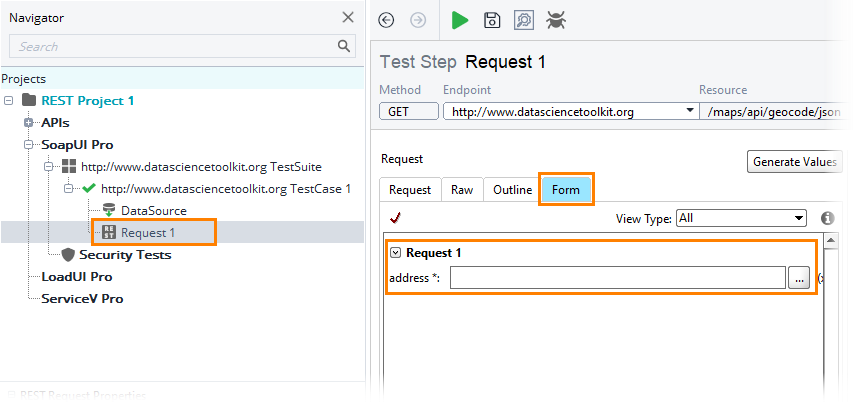Go back with the left arrow icon
This screenshot has height=403, width=854.
point(386,21)
